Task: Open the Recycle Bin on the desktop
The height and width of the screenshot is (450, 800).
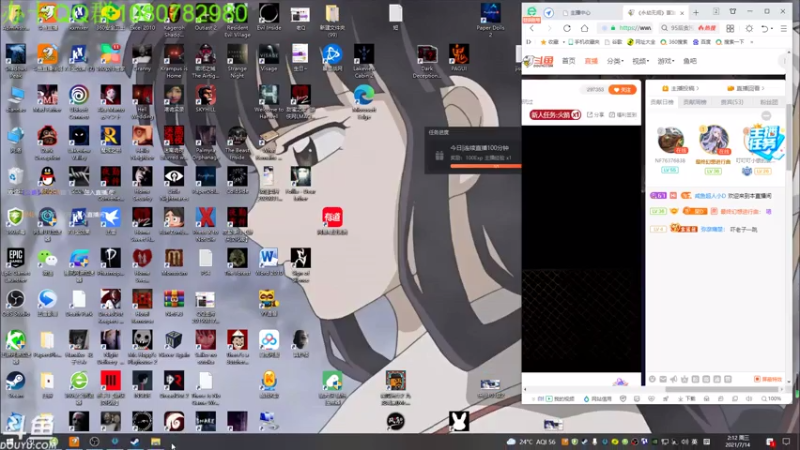Action: 16,181
